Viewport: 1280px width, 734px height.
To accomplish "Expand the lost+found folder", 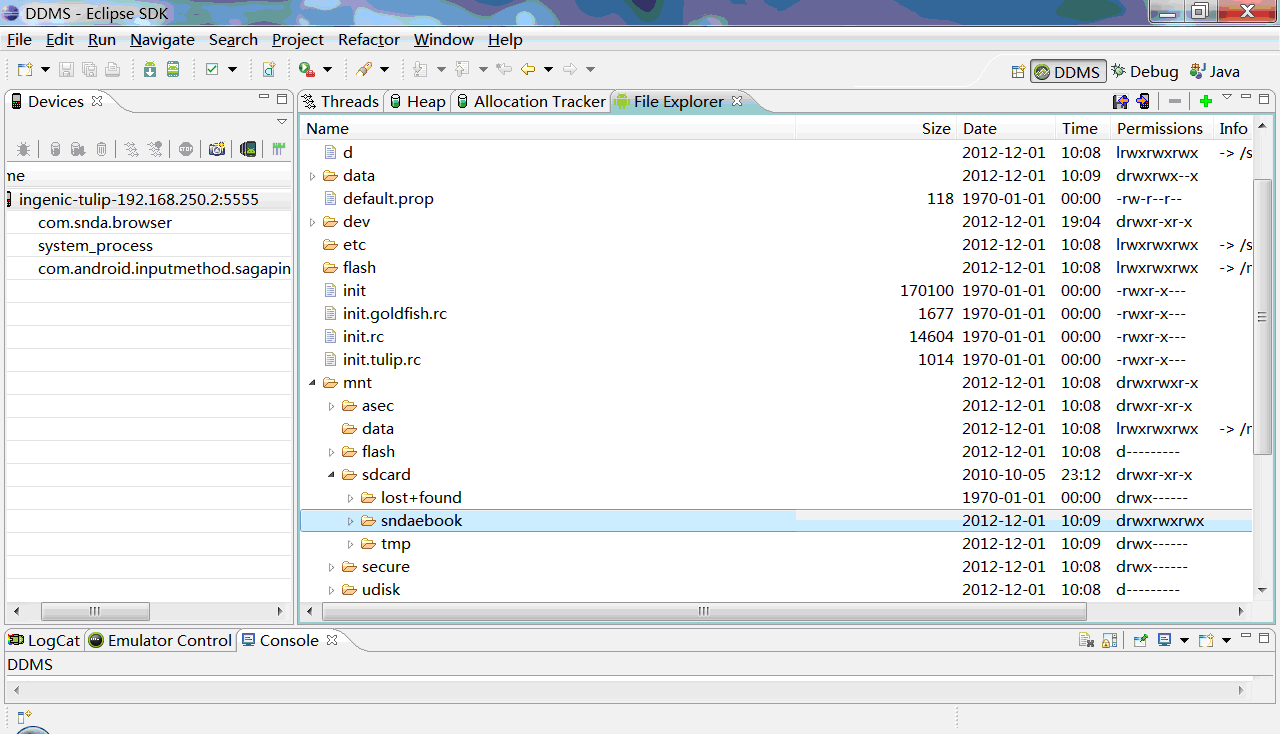I will point(351,498).
